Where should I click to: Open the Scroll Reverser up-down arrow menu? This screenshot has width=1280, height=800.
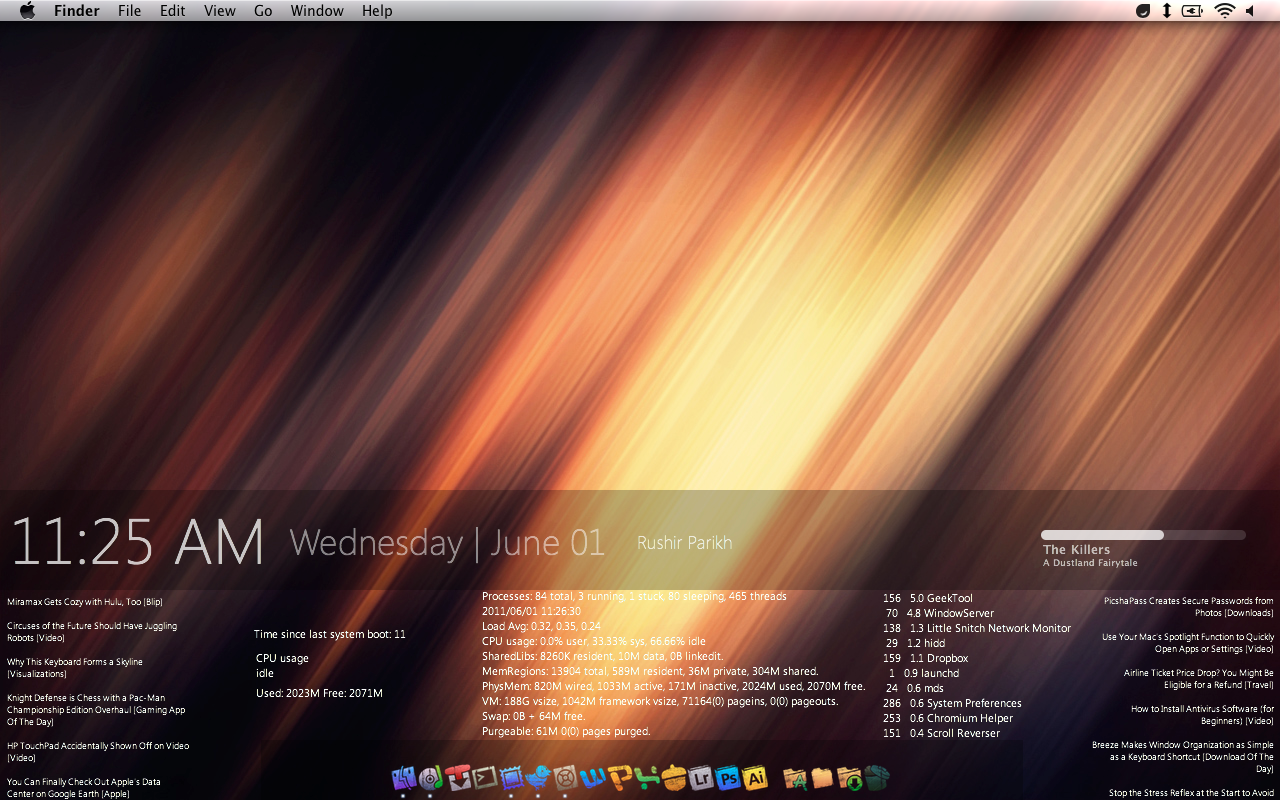tap(1166, 11)
